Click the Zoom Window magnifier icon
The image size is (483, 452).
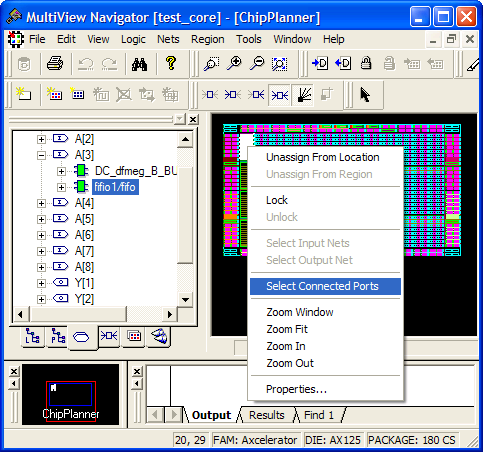(212, 64)
